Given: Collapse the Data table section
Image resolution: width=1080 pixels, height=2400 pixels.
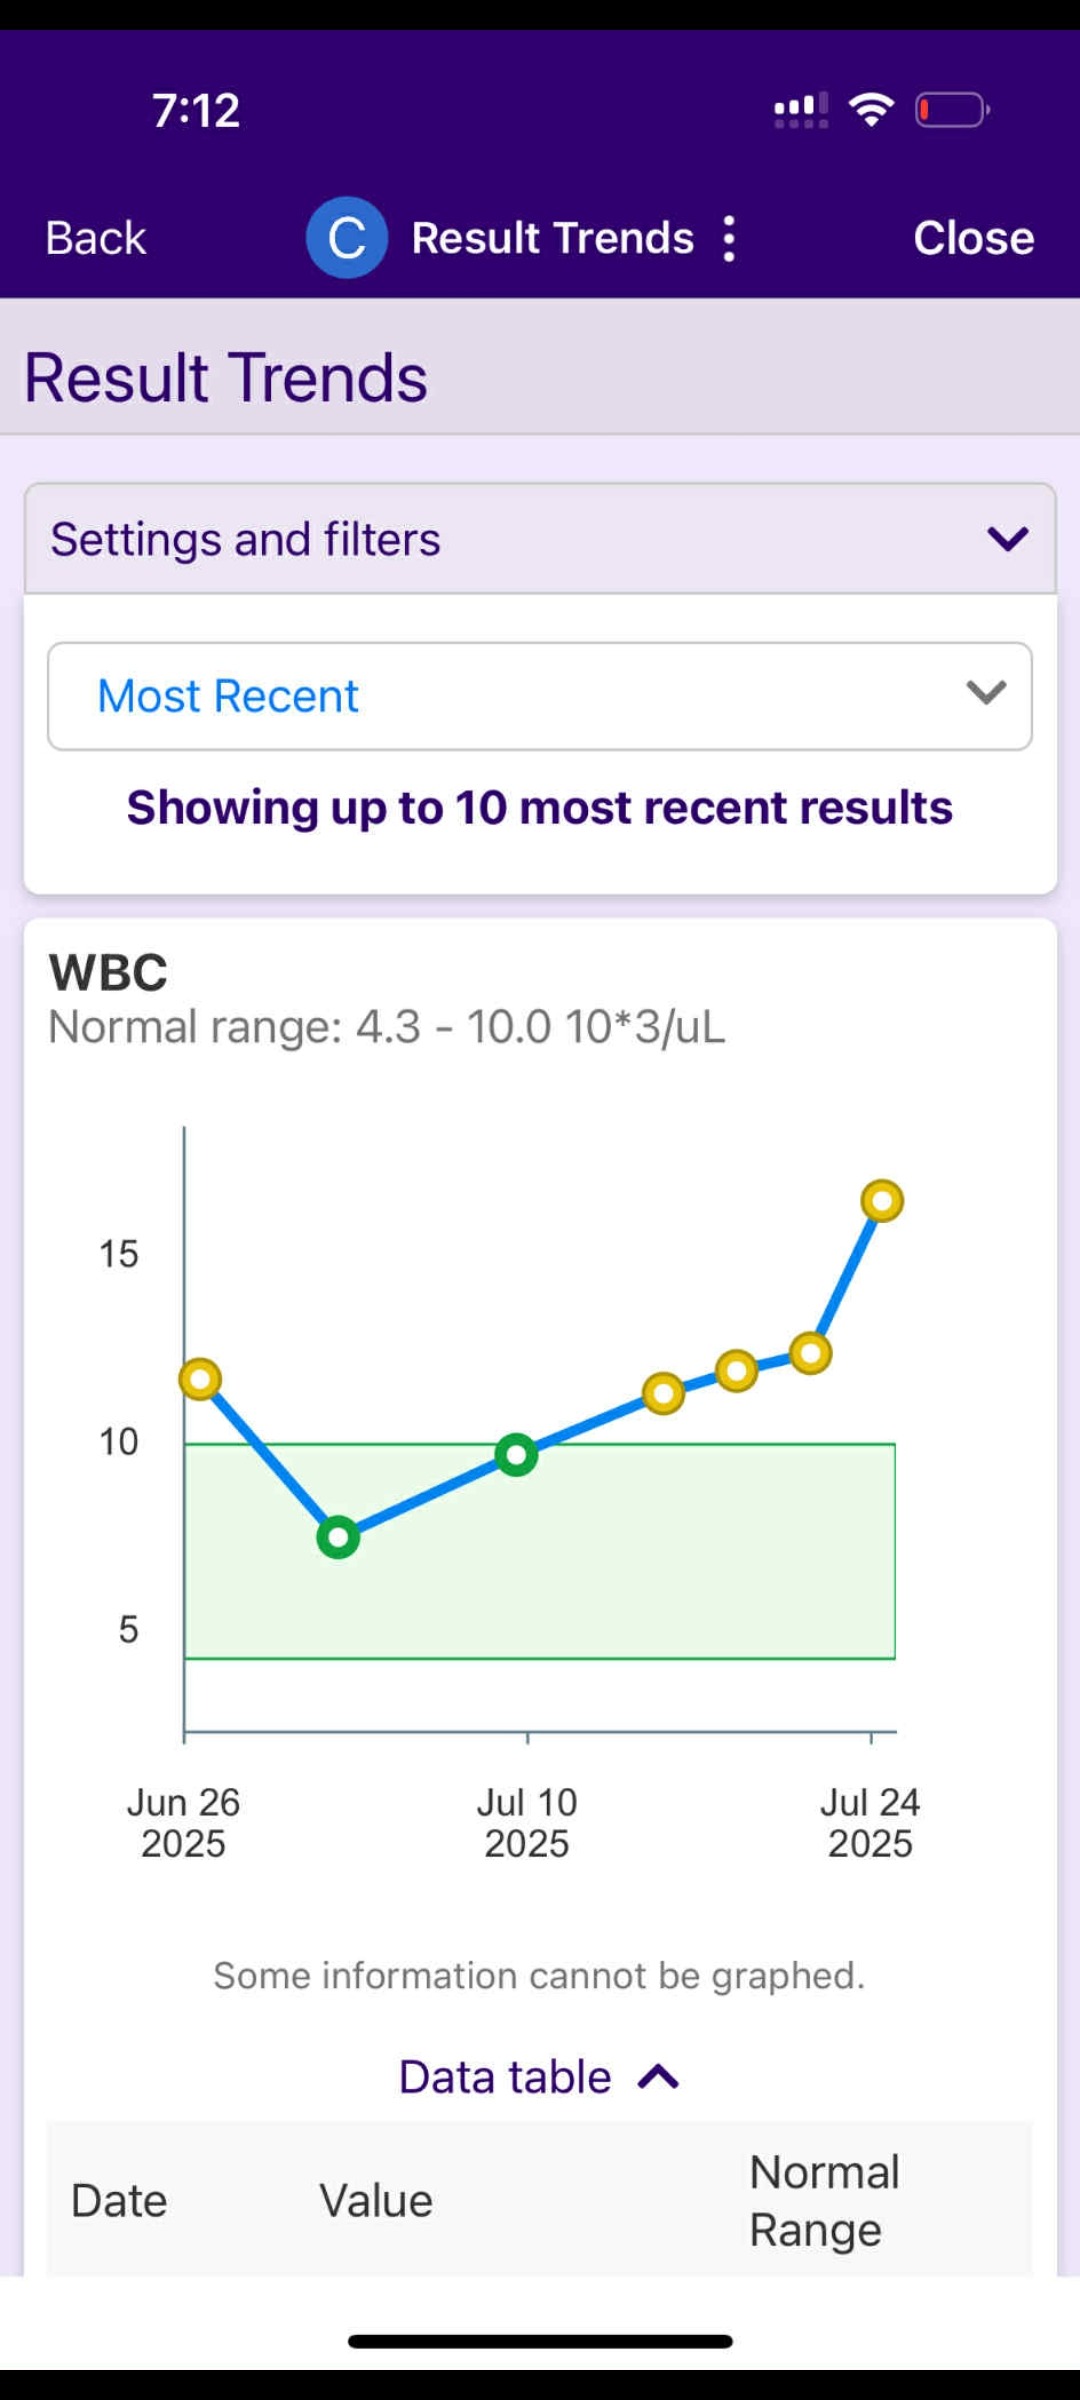Looking at the screenshot, I should (x=540, y=2077).
